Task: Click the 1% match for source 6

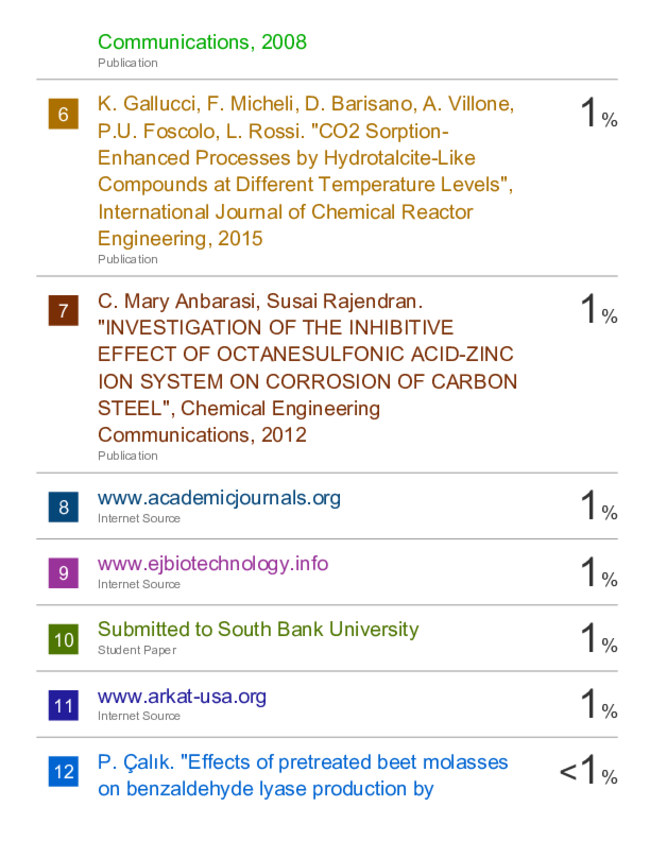Action: click(x=599, y=113)
